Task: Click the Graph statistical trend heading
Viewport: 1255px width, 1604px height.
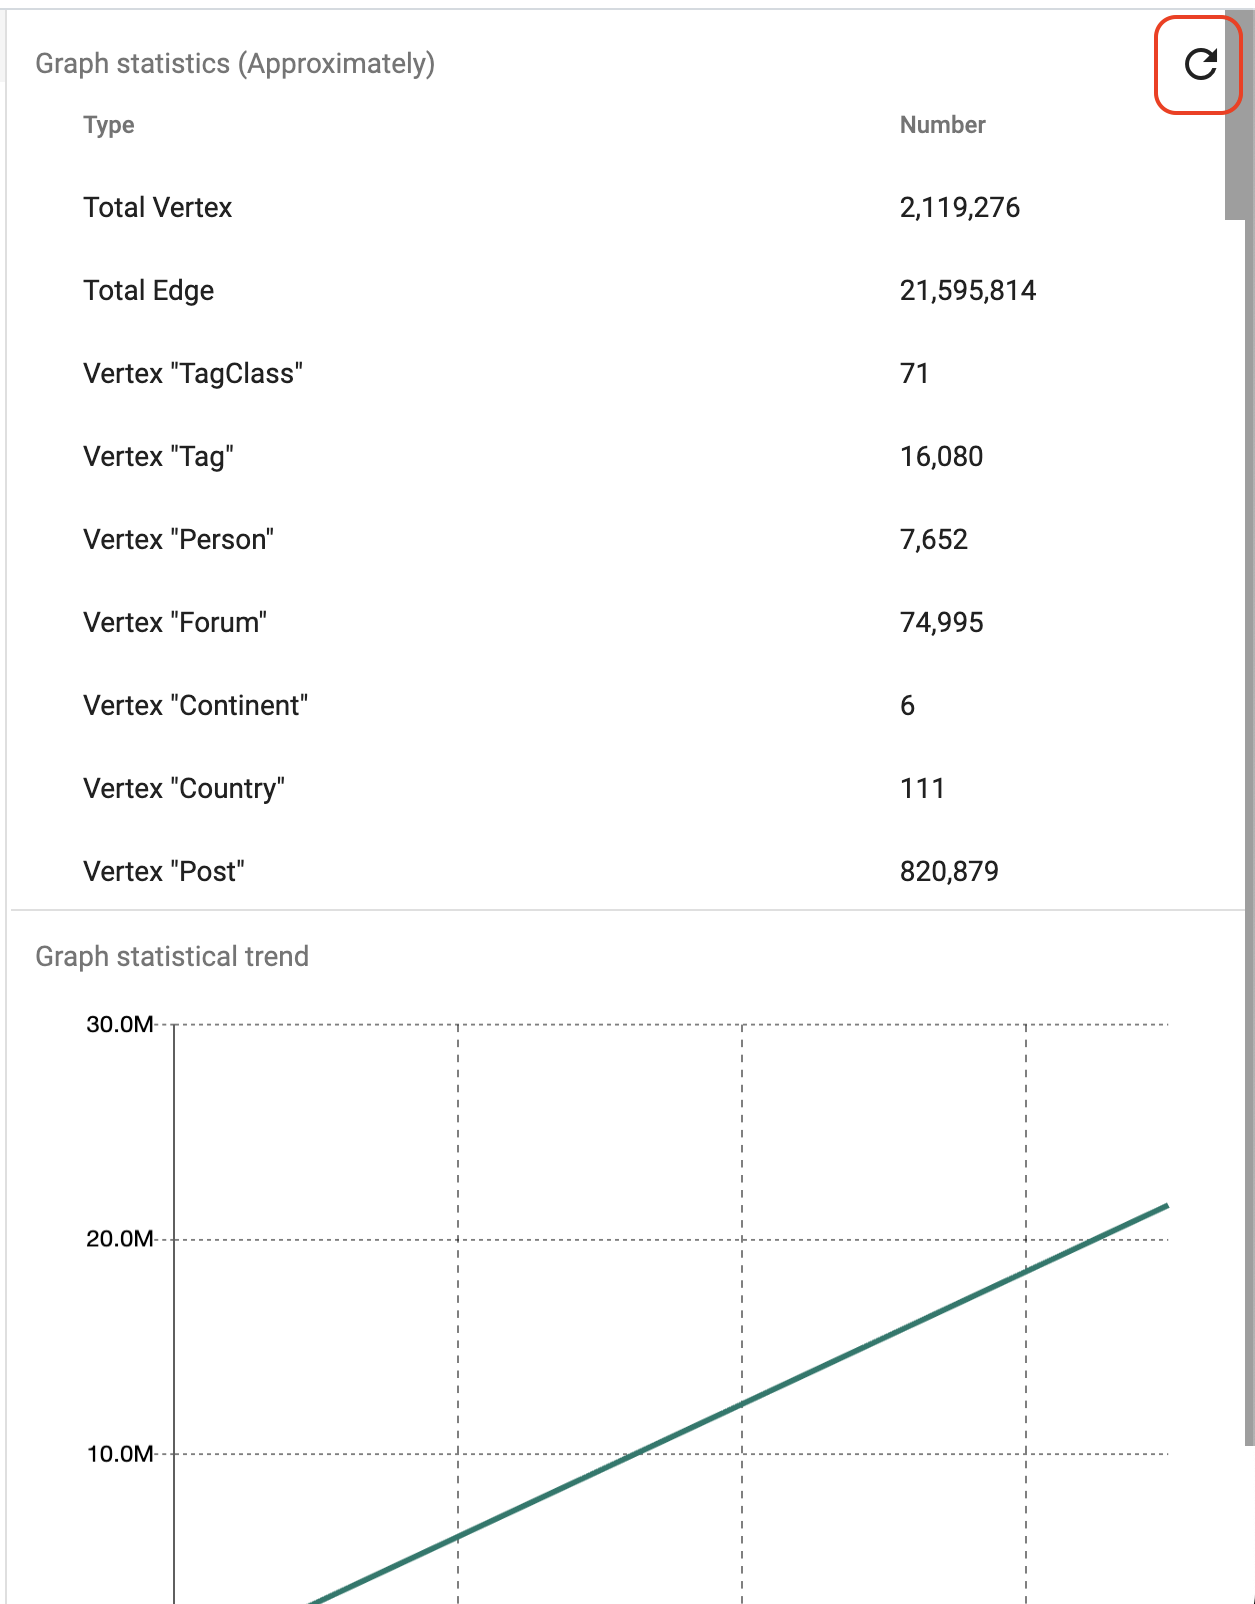Action: (x=172, y=957)
